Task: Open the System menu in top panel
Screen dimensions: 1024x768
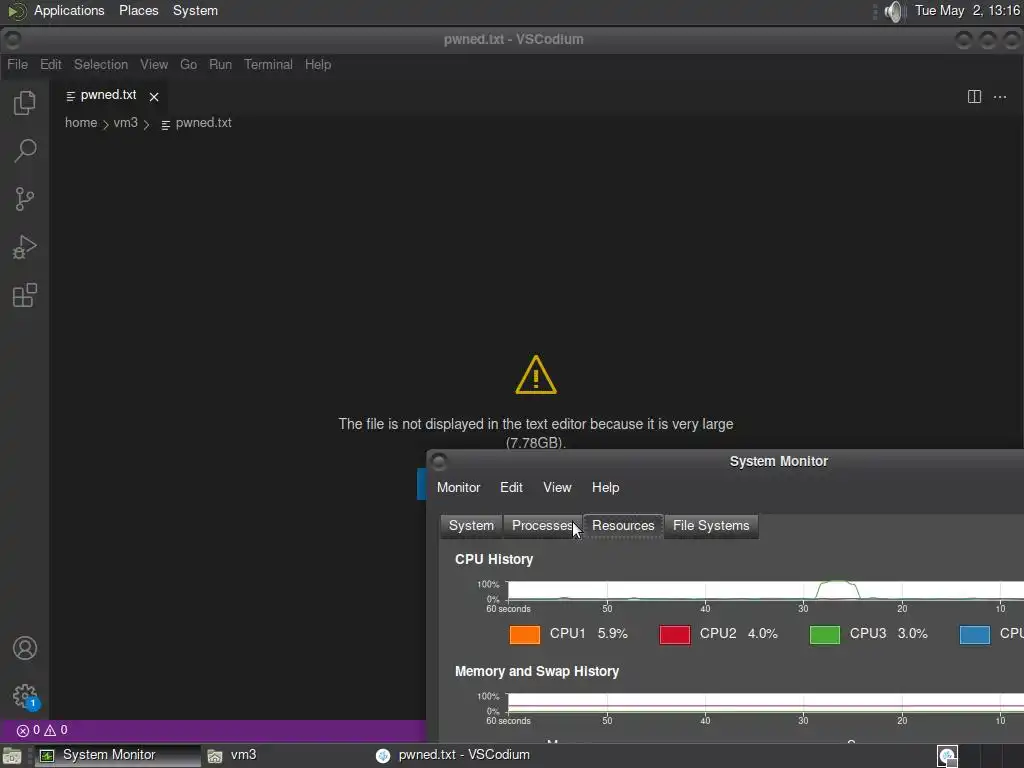Action: 195,10
